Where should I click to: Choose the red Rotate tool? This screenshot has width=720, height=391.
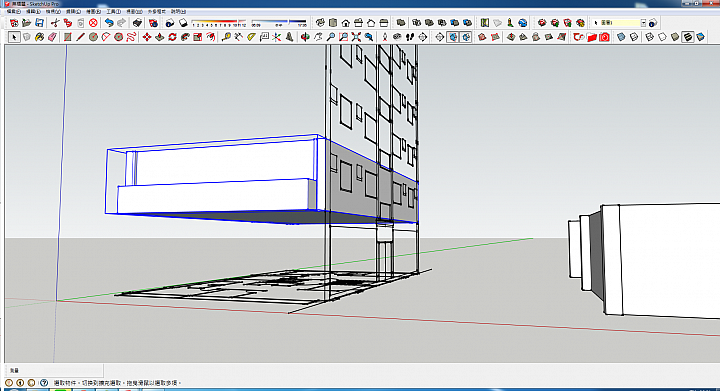click(173, 37)
